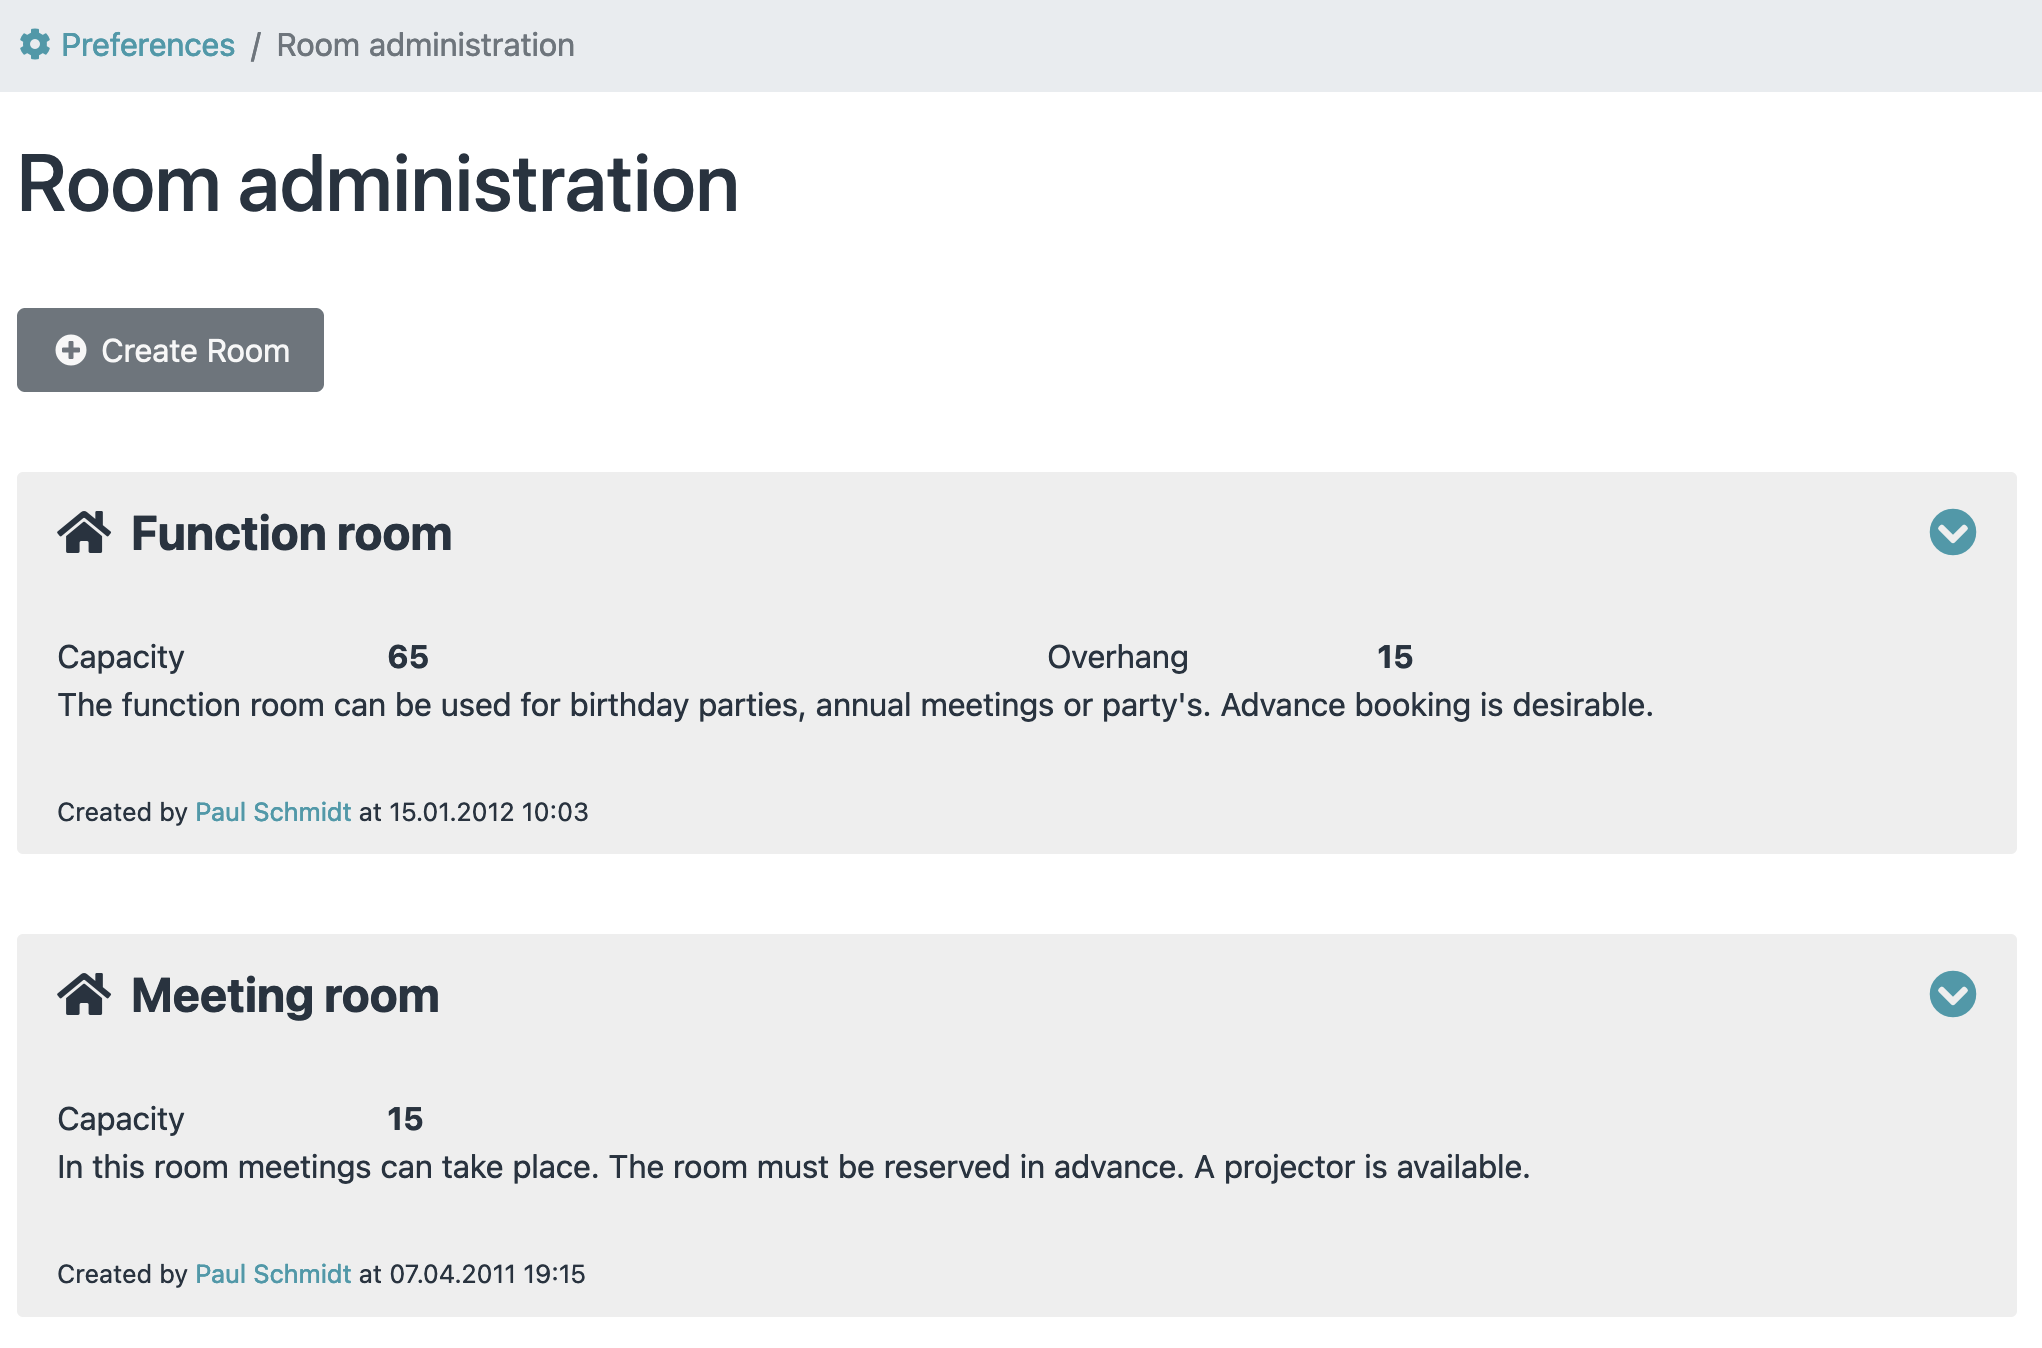2042x1348 pixels.
Task: Select the Room administration breadcrumb item
Action: click(x=425, y=45)
